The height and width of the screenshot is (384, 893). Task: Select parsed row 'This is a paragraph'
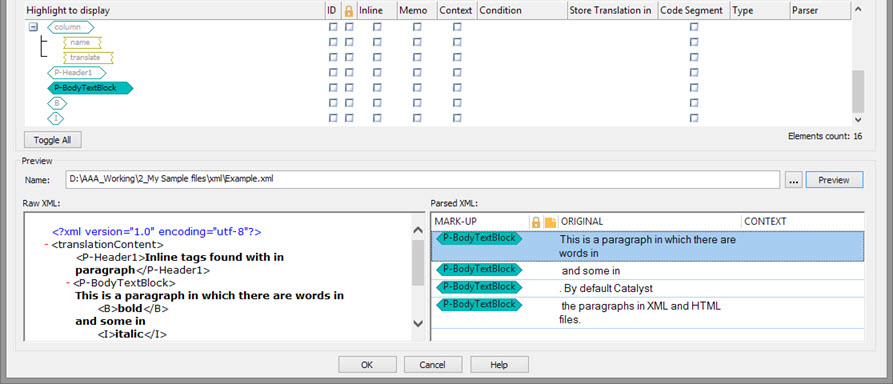click(x=648, y=246)
